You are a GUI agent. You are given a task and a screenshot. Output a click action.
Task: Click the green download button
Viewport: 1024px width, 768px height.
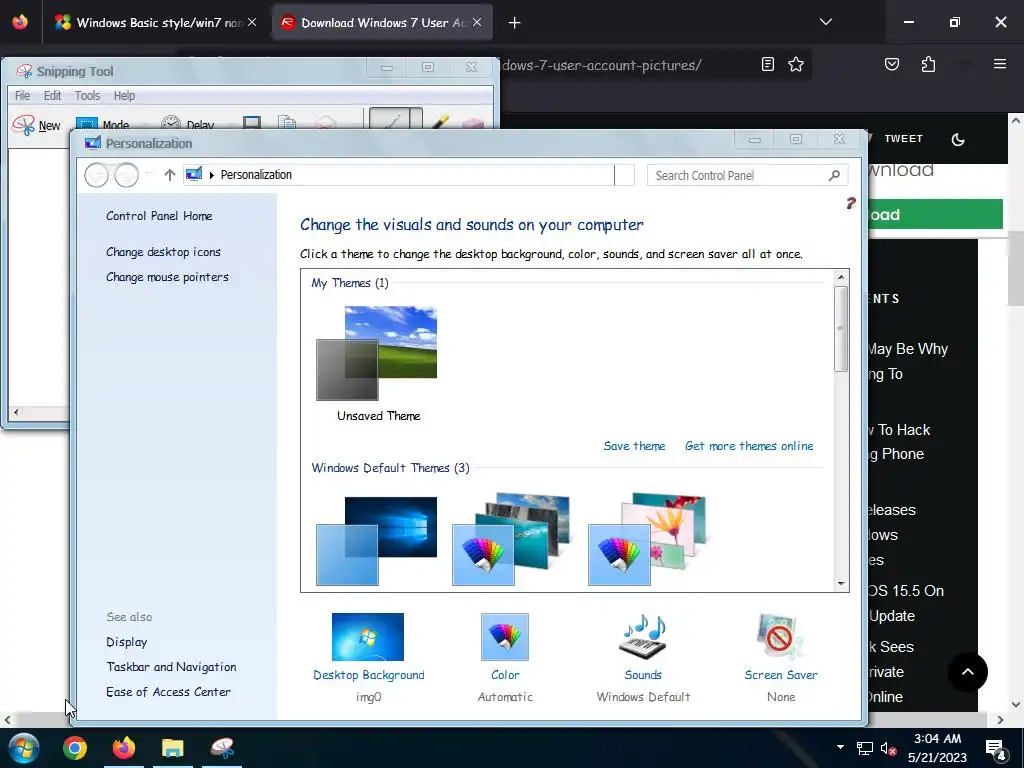(x=935, y=214)
